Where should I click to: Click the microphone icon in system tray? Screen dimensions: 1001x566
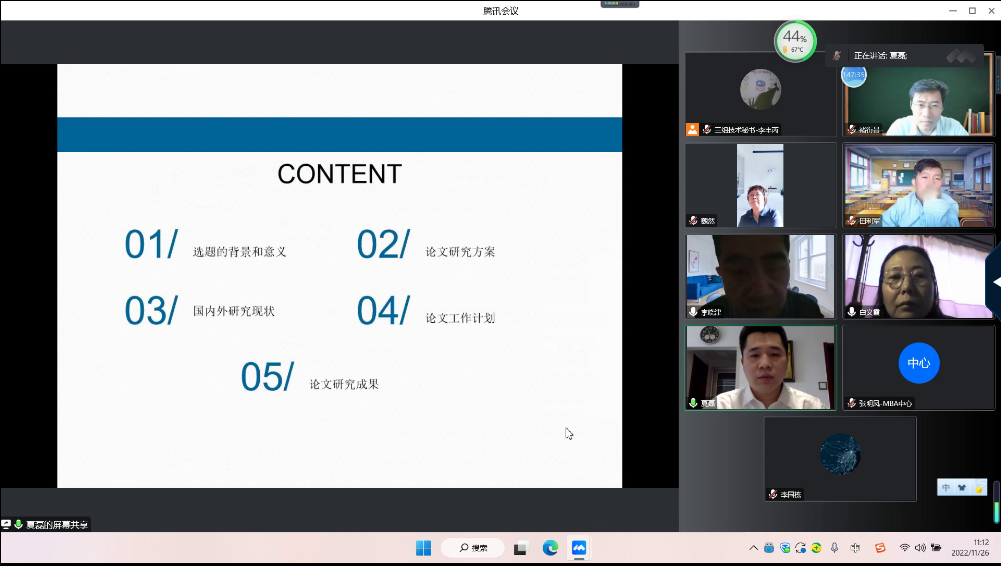(834, 548)
